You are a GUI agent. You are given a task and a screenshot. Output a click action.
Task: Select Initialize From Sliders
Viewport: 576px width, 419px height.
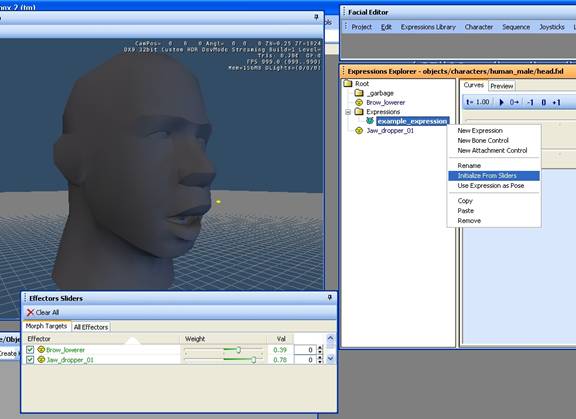point(494,176)
